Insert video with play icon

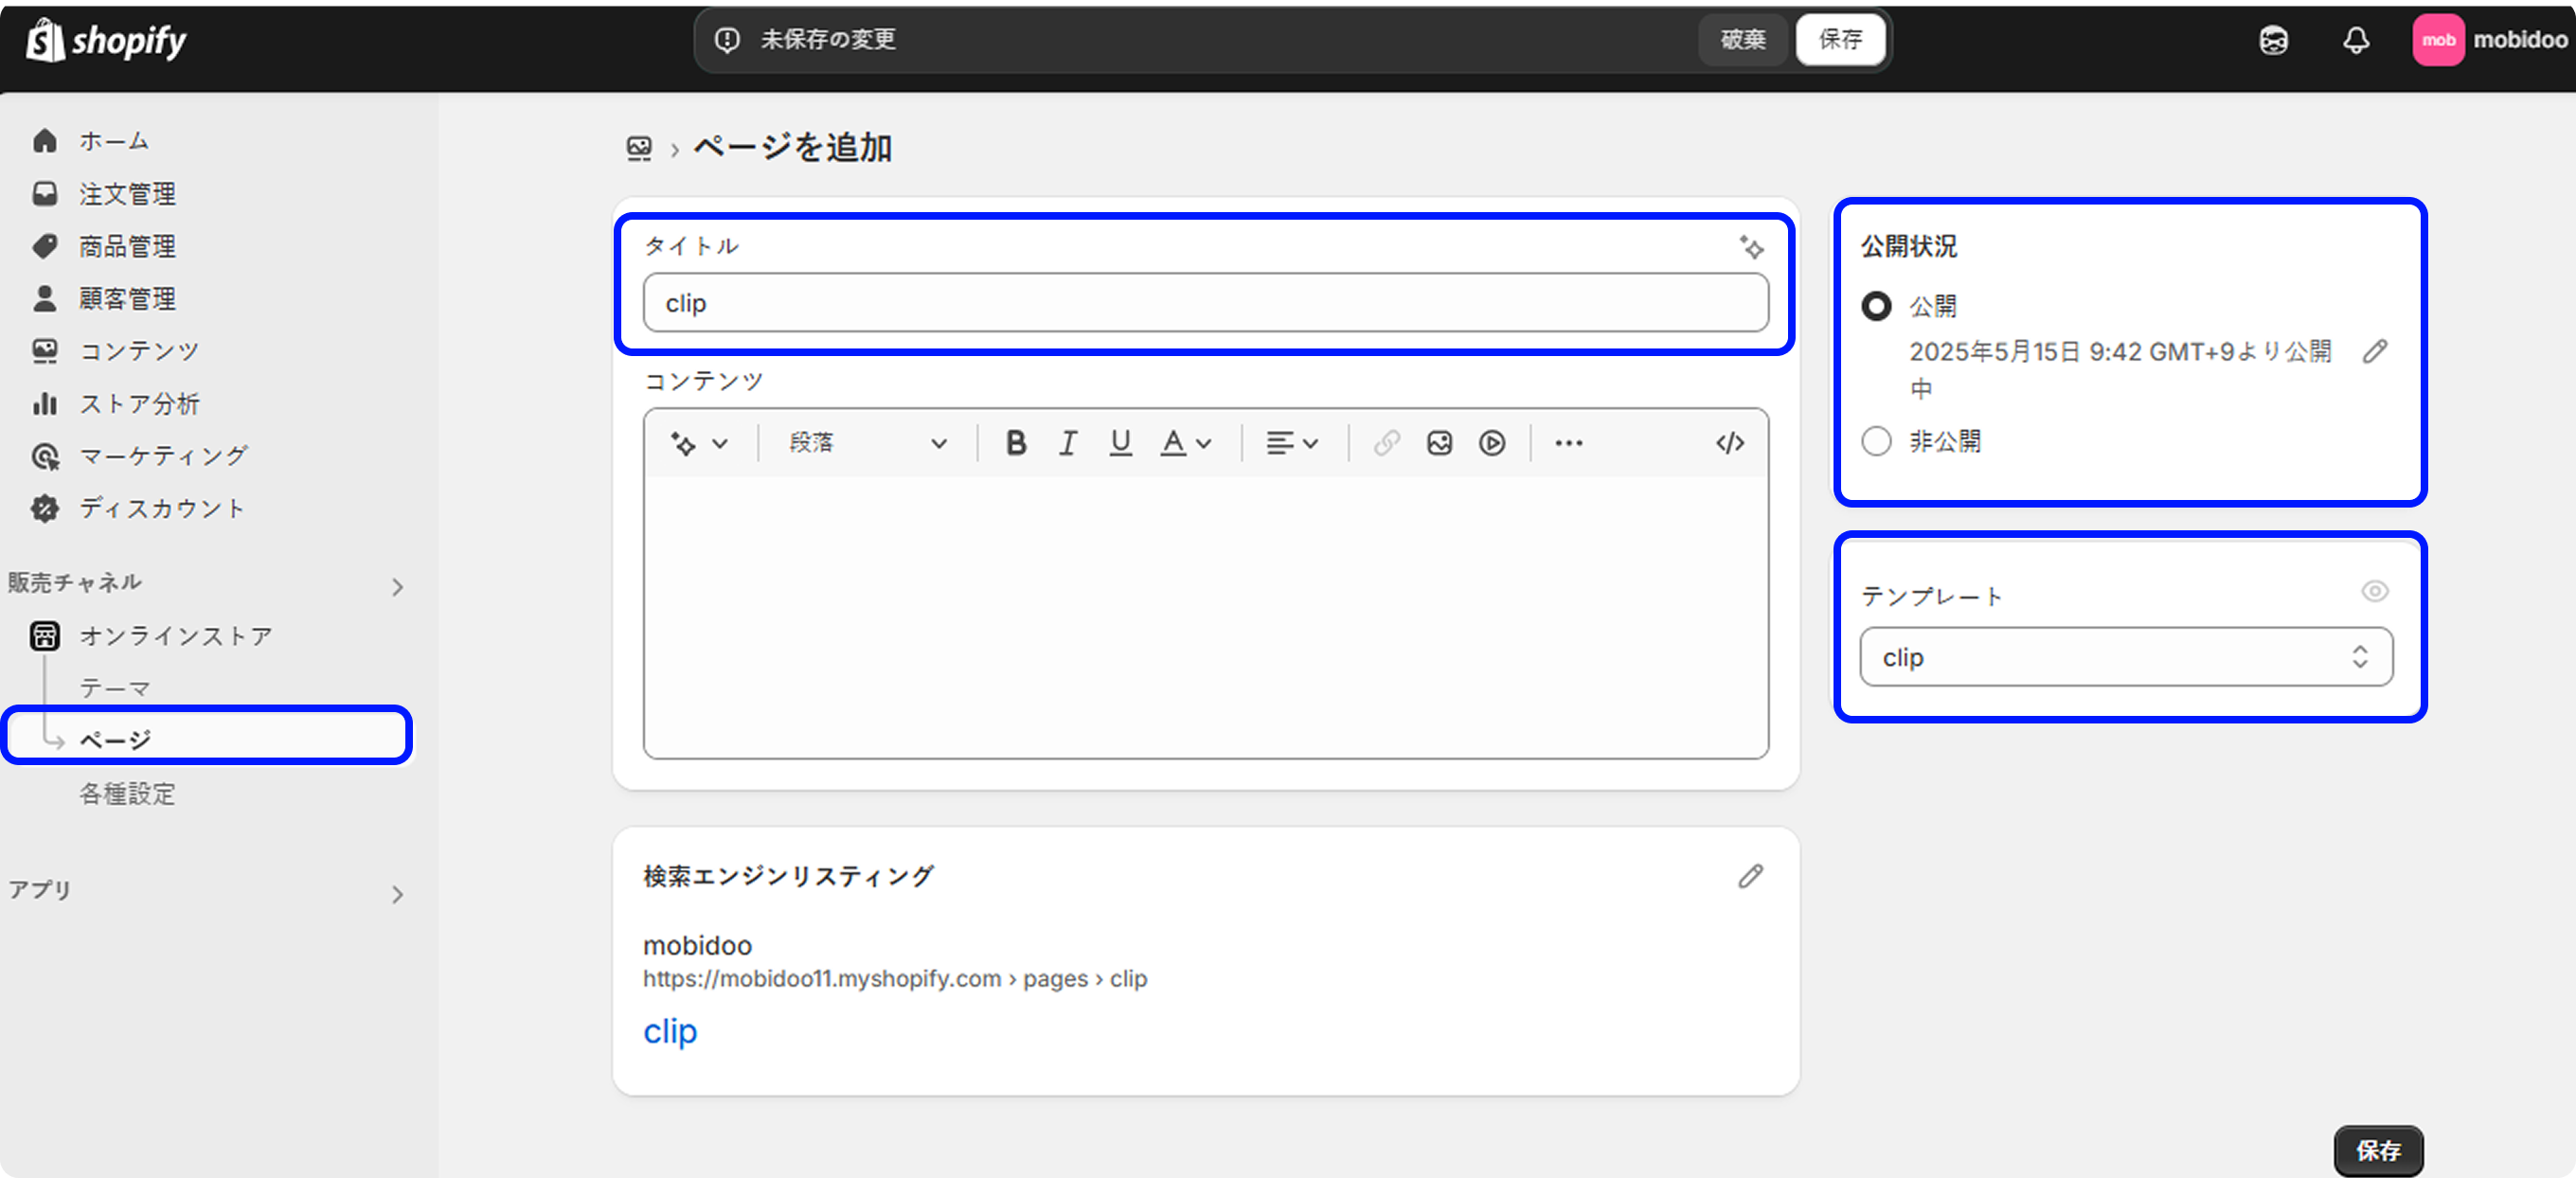[1492, 443]
